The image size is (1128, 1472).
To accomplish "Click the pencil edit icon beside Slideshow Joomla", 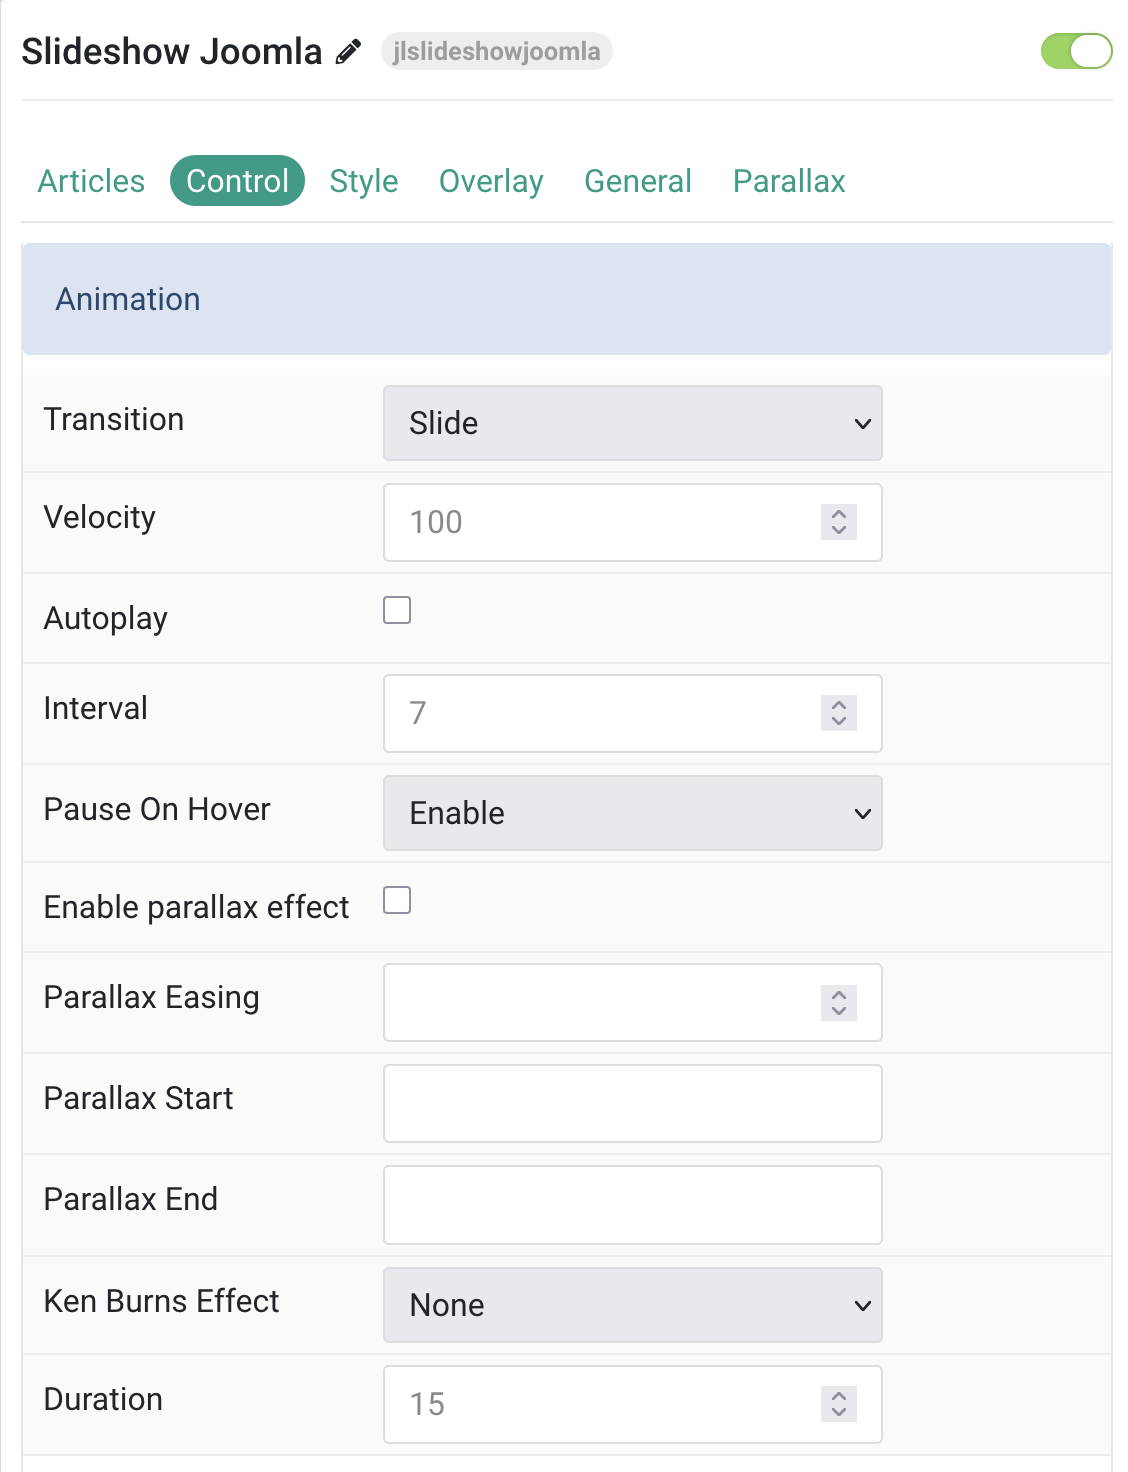I will 348,52.
